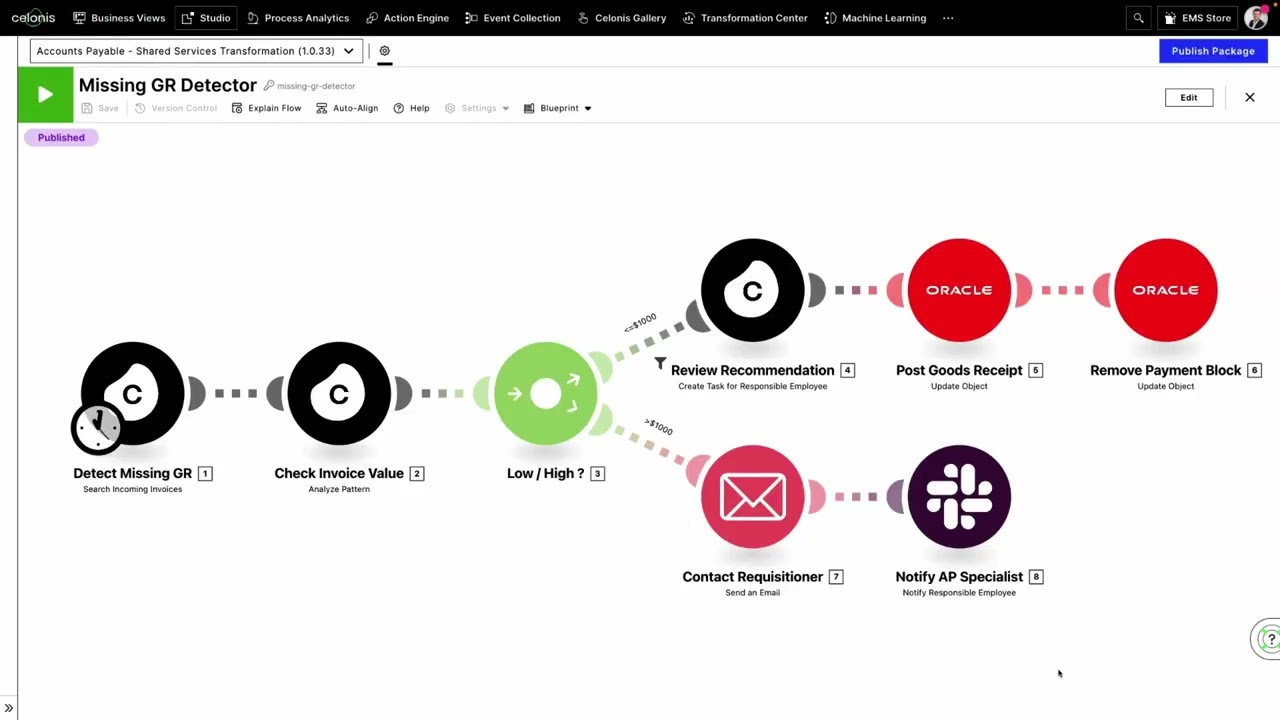Open Action Engine
Image resolution: width=1280 pixels, height=720 pixels.
tap(407, 18)
